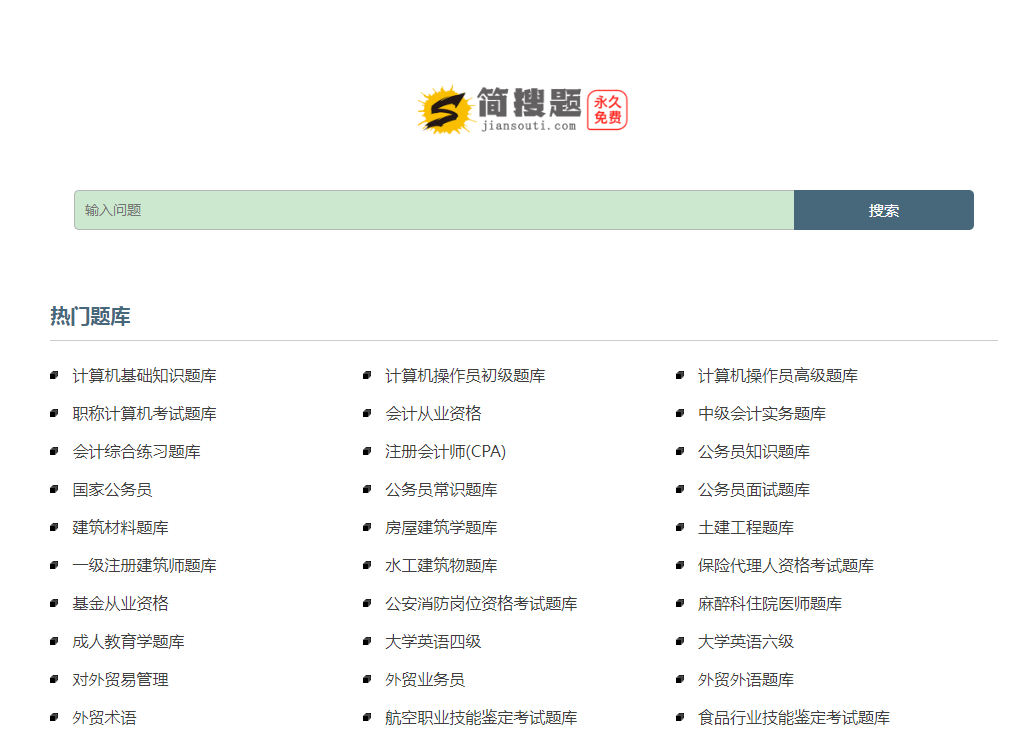
Task: Go to 保险代理人资格考试题库
Action: pos(785,566)
